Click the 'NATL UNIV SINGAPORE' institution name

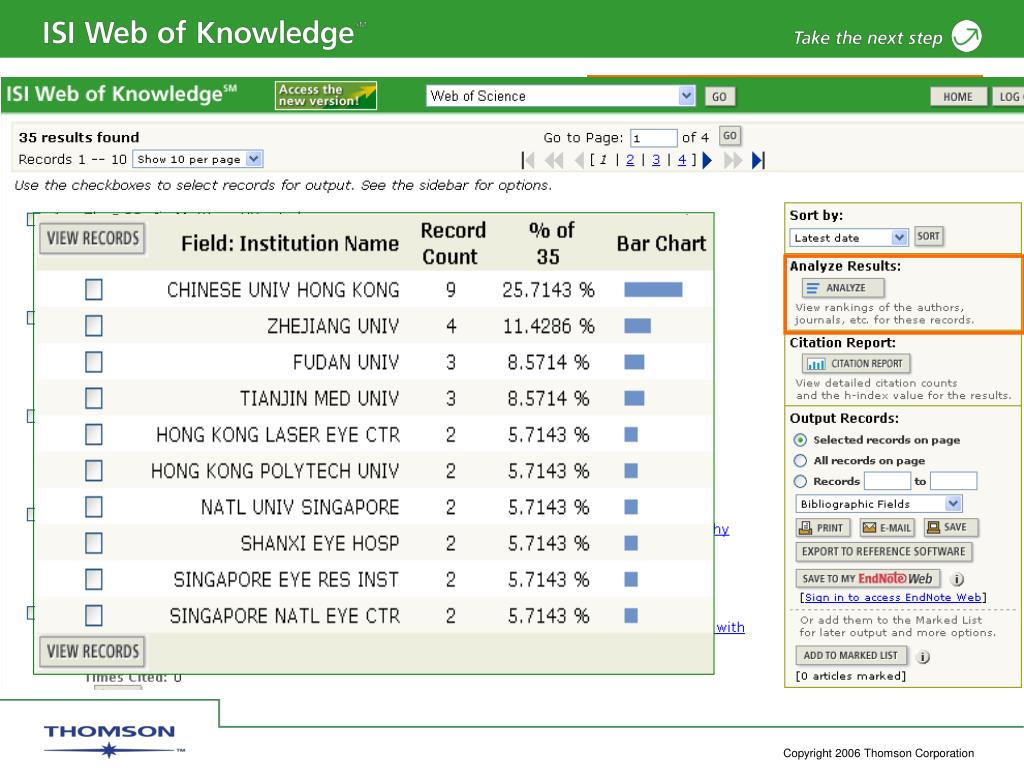click(300, 507)
